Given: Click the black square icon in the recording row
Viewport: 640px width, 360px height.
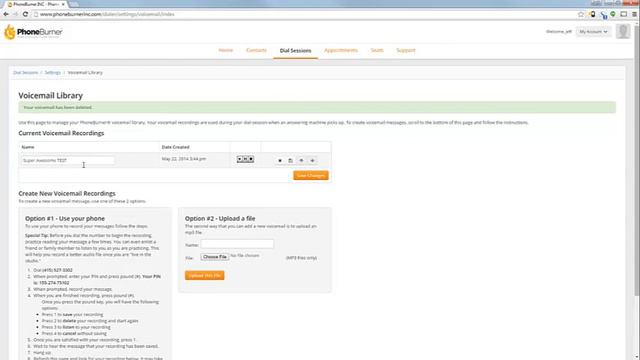Looking at the screenshot, I should point(280,160).
